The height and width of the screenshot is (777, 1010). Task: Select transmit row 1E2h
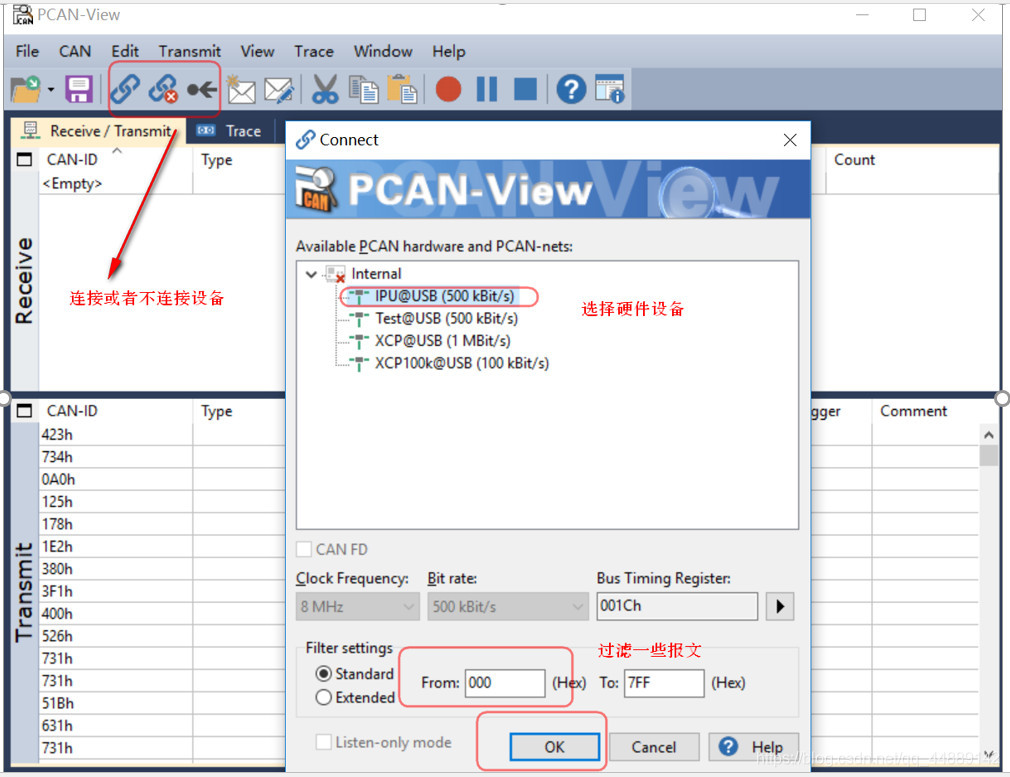point(57,546)
